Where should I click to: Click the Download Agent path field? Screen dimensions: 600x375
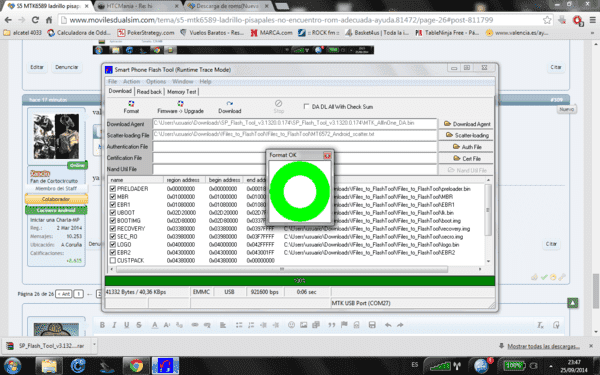[295, 124]
